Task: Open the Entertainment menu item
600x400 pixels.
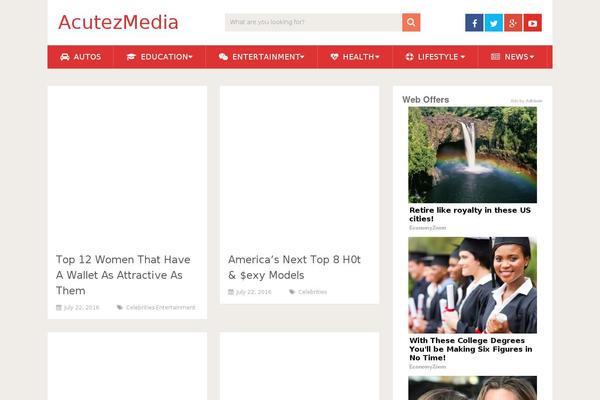Action: click(x=261, y=57)
